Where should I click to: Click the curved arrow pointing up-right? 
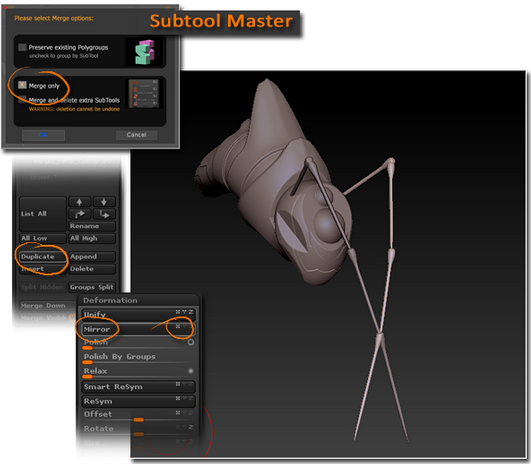[79, 214]
